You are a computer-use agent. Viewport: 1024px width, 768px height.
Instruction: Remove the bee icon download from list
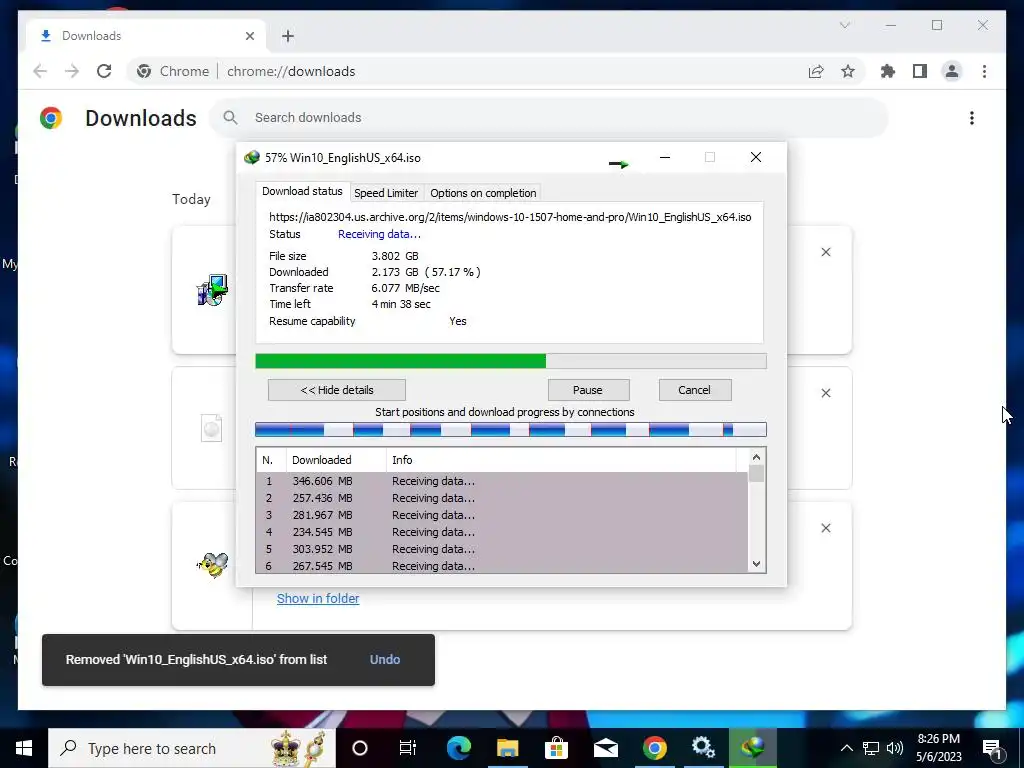pos(825,528)
